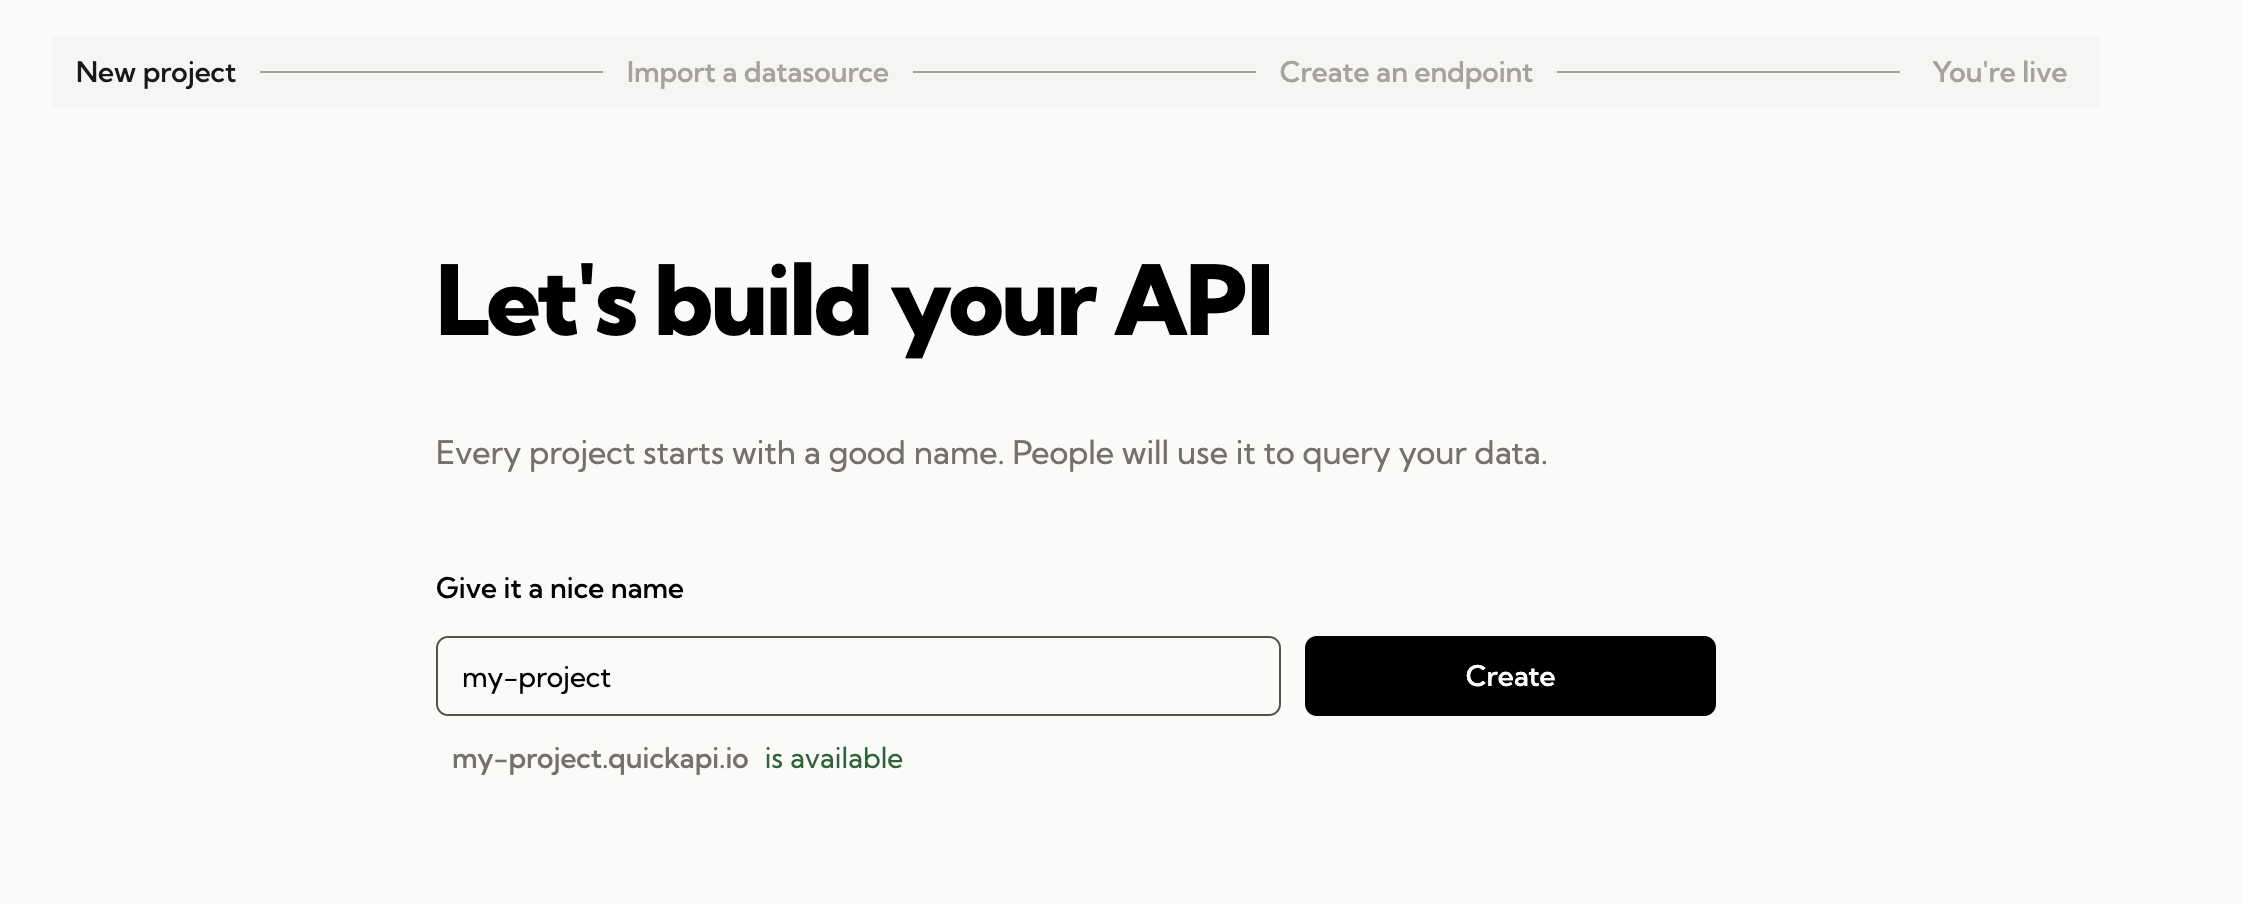Click the line between Create an endpoint and You're live
Screen dimensions: 2242x904
tap(1728, 72)
